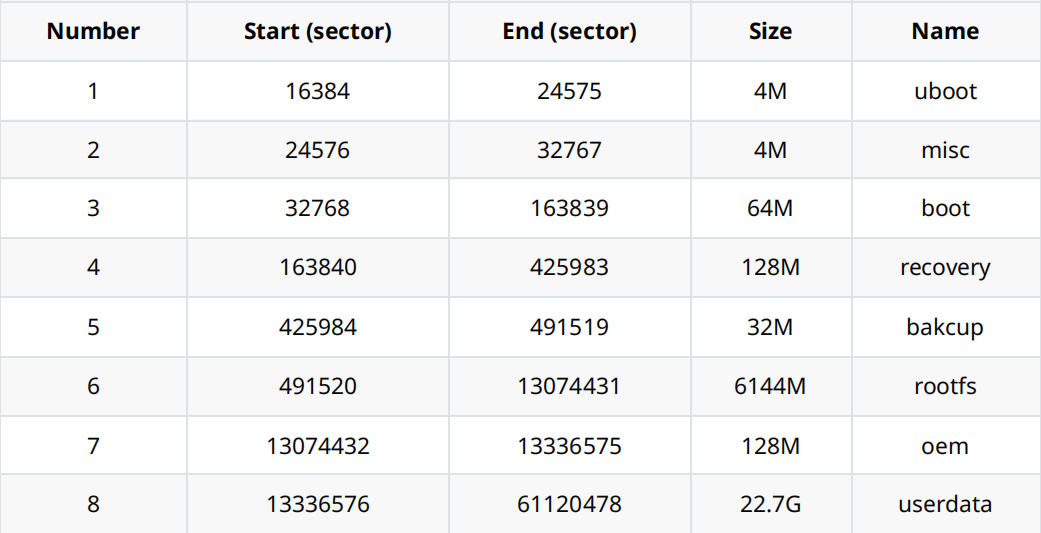1041x533 pixels.
Task: Select the misc partition name cell
Action: [945, 150]
